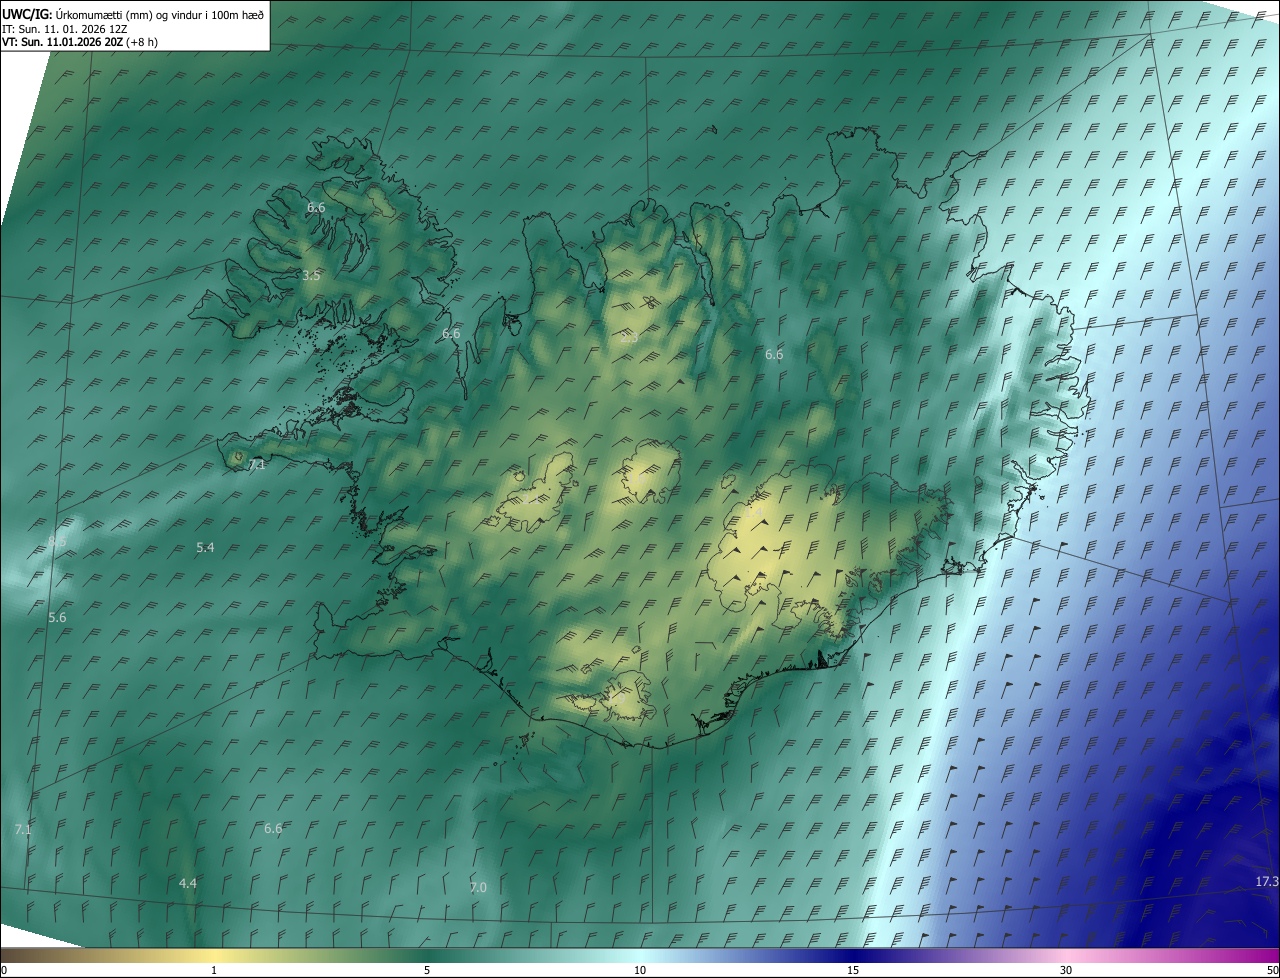
Task: Click the "10" tick on the color scale
Action: pyautogui.click(x=640, y=970)
